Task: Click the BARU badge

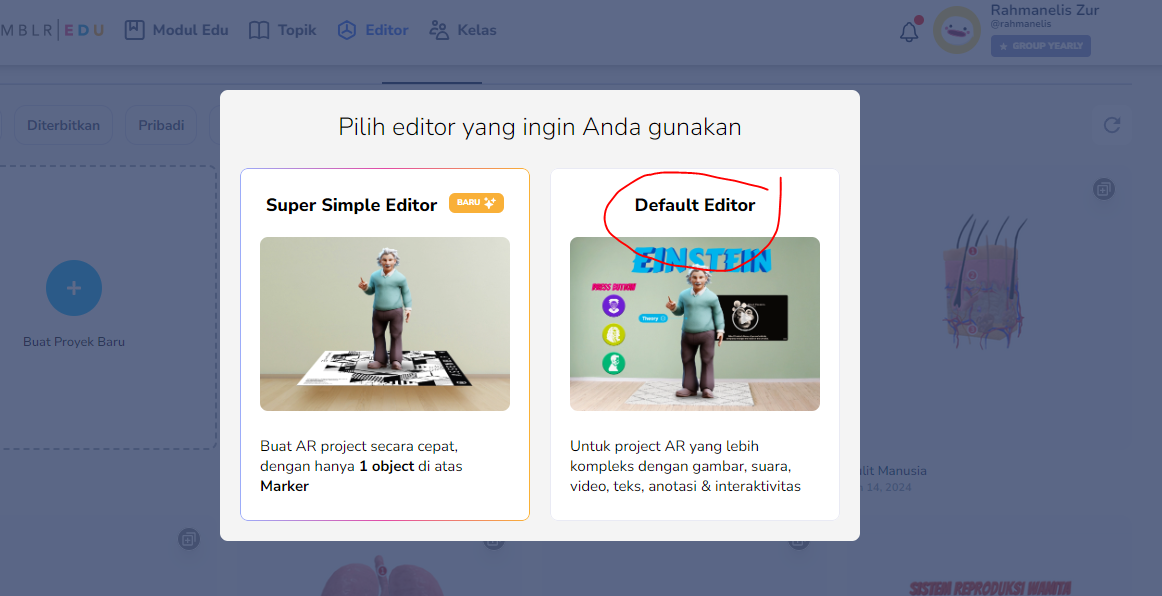Action: 477,202
